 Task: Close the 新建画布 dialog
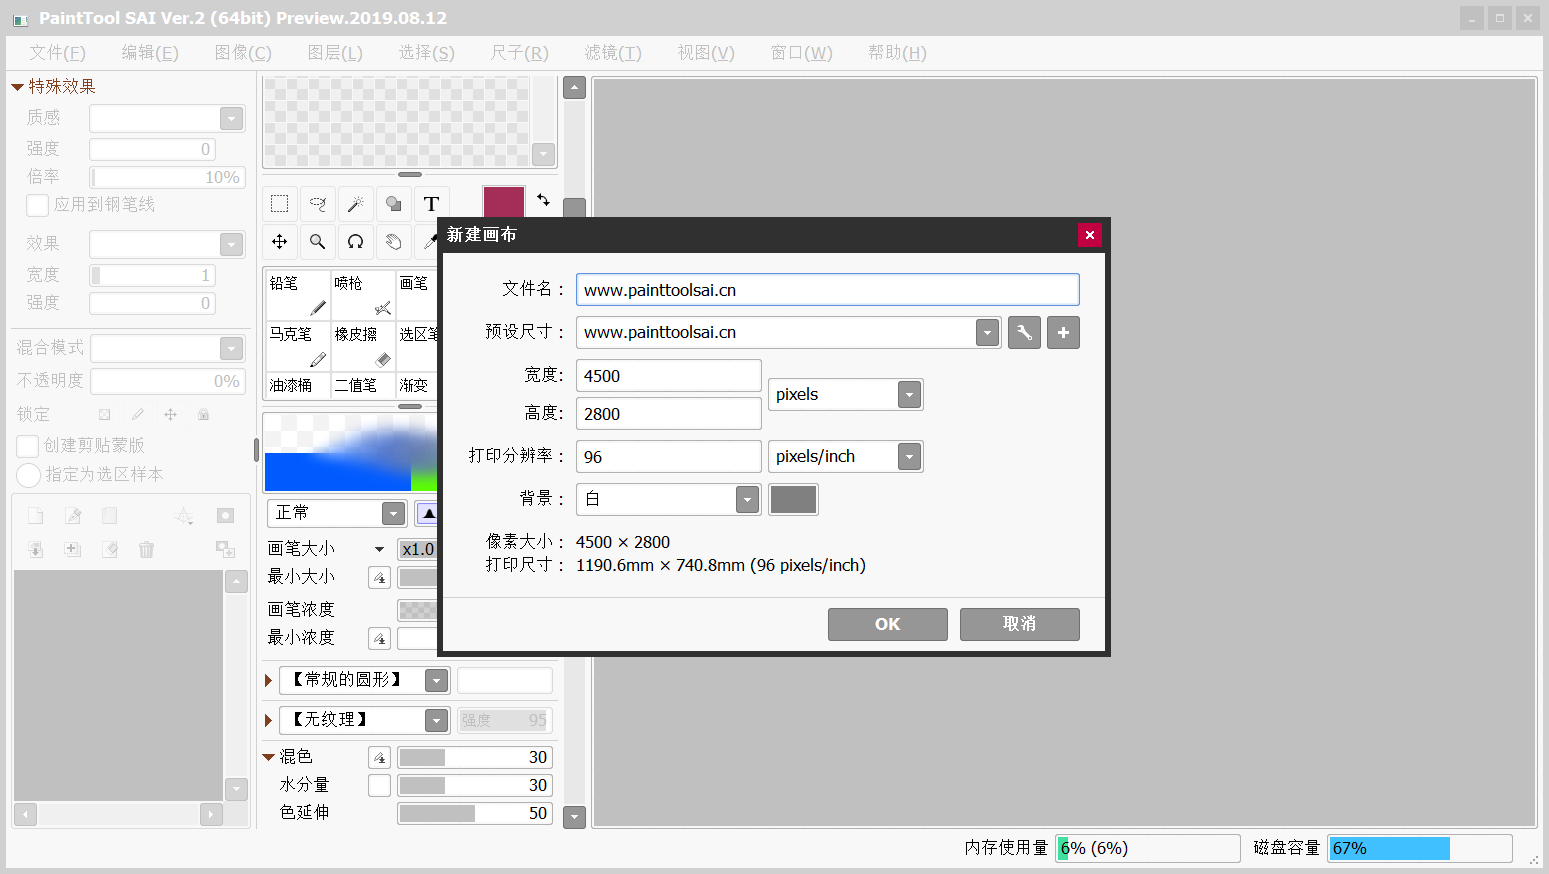[x=1090, y=235]
